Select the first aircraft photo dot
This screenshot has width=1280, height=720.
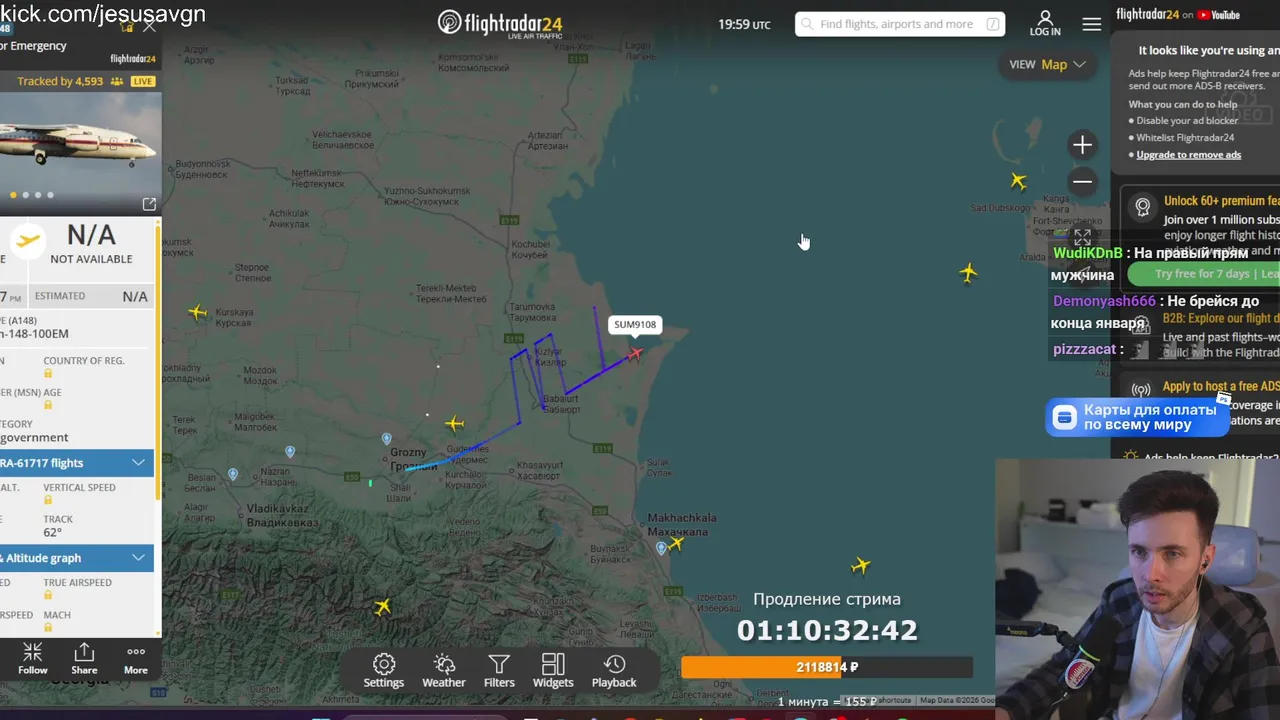(13, 195)
